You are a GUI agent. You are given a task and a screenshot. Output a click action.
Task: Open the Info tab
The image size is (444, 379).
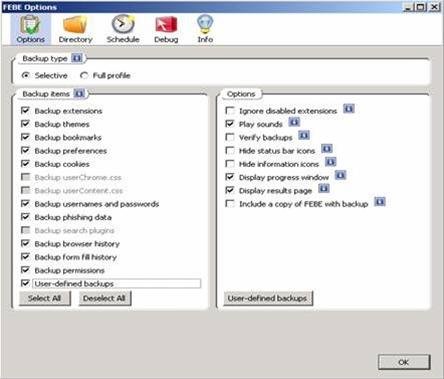[205, 30]
